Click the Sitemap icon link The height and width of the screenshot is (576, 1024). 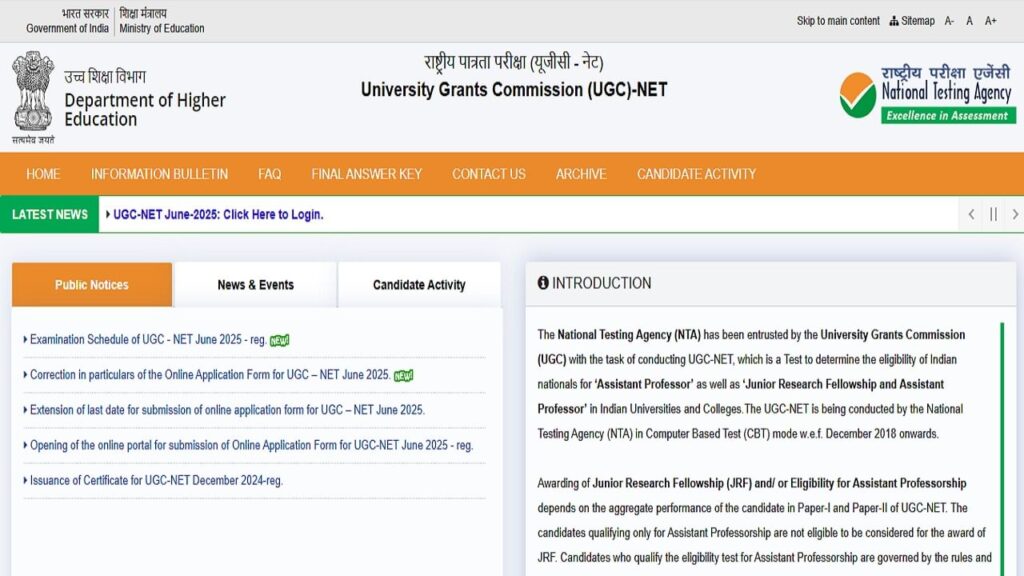(x=912, y=21)
